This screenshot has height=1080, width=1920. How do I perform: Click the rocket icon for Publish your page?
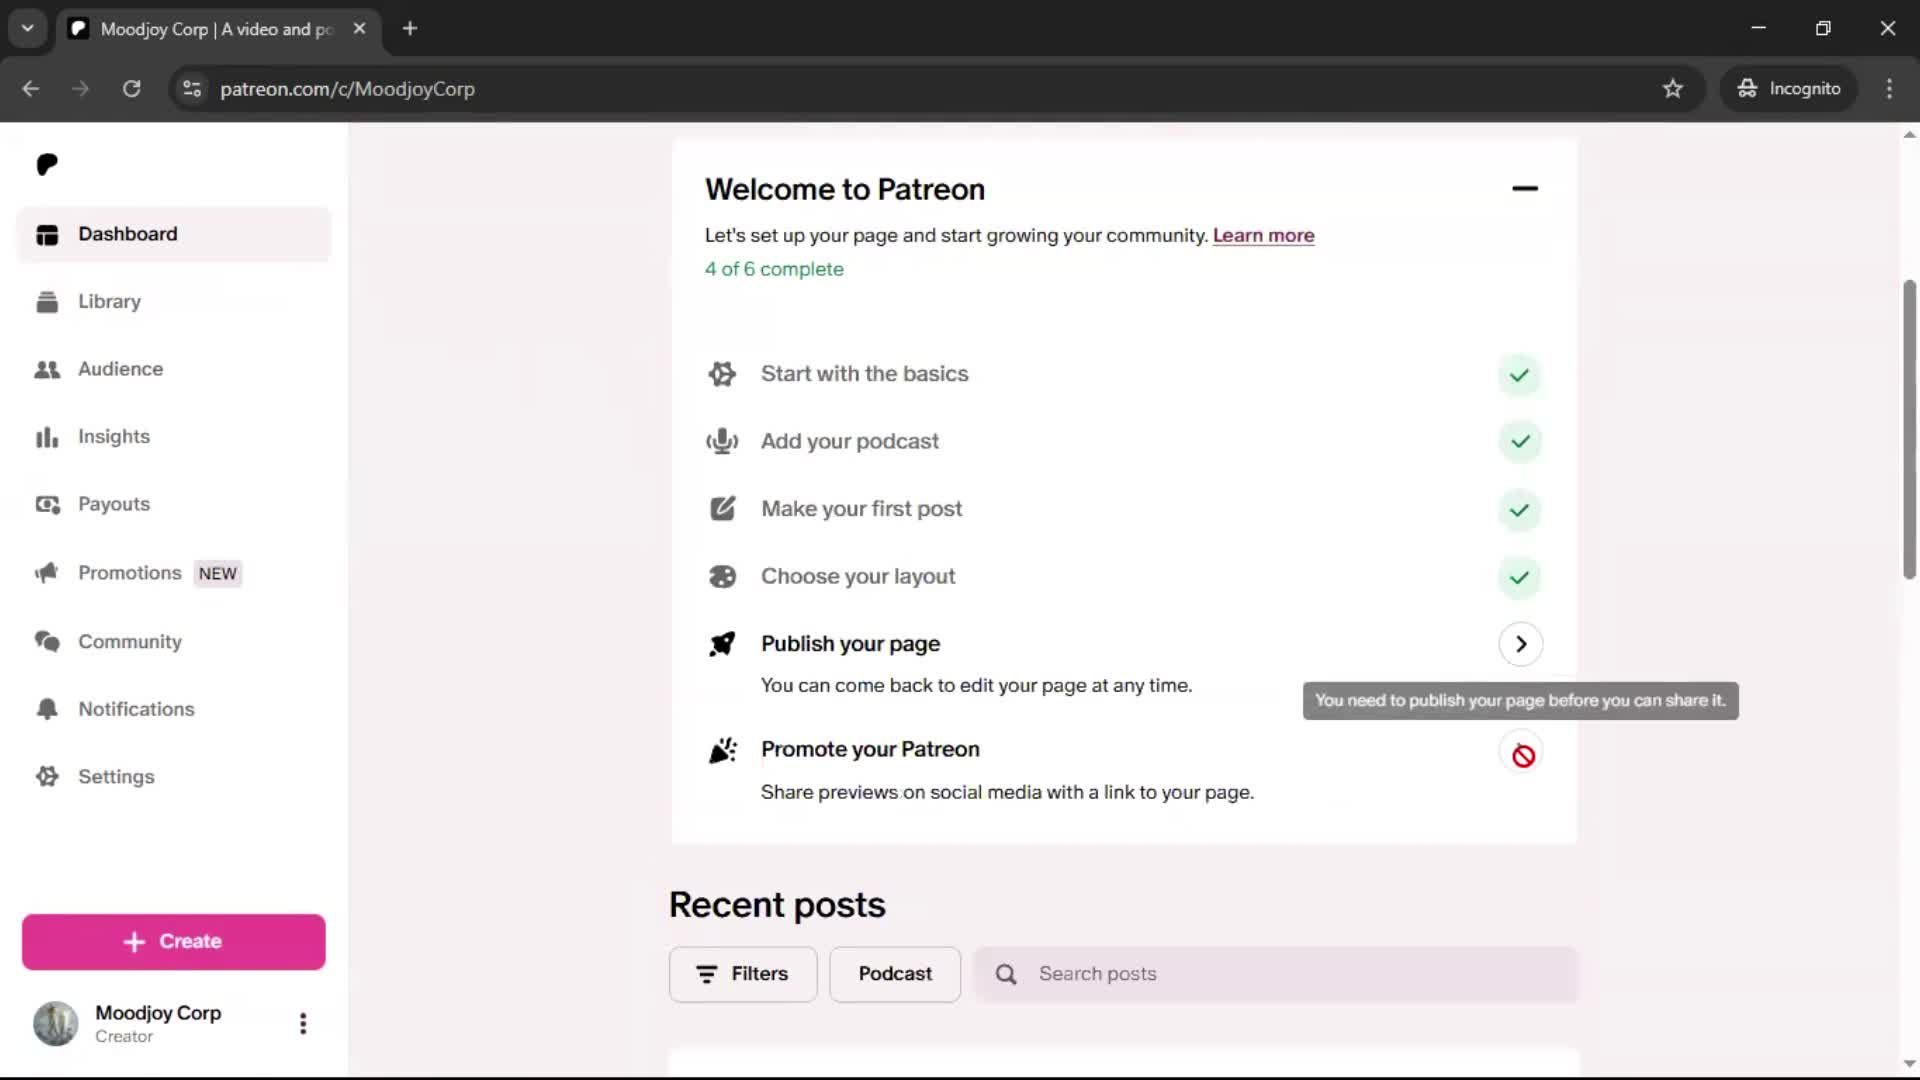pos(722,644)
